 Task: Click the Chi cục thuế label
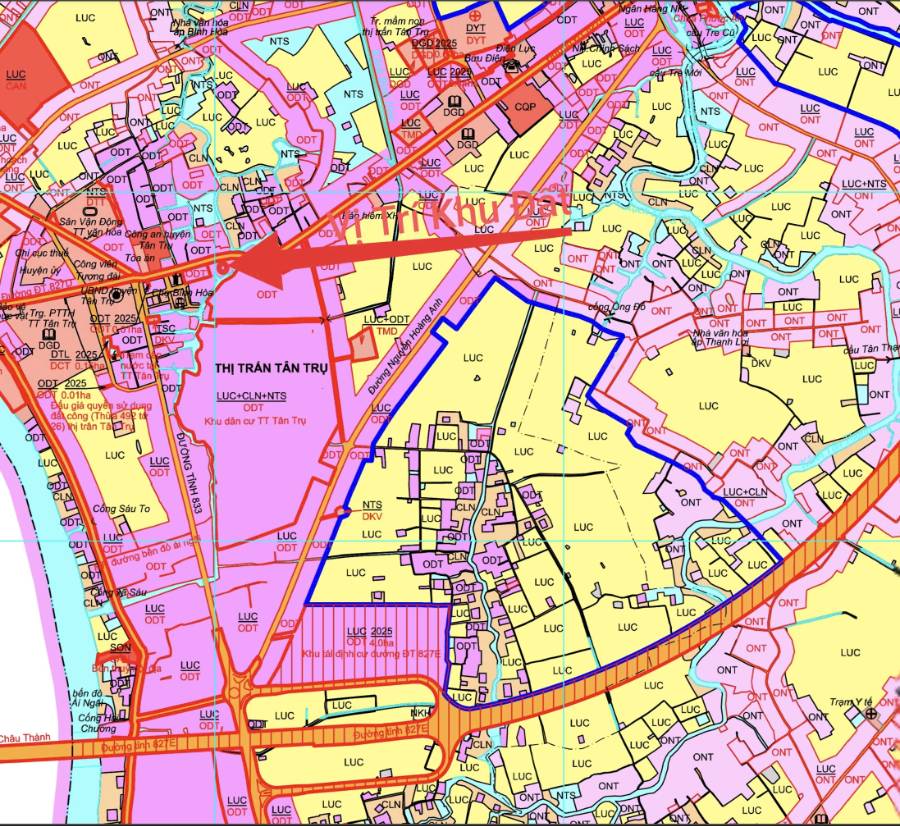[x=41, y=253]
